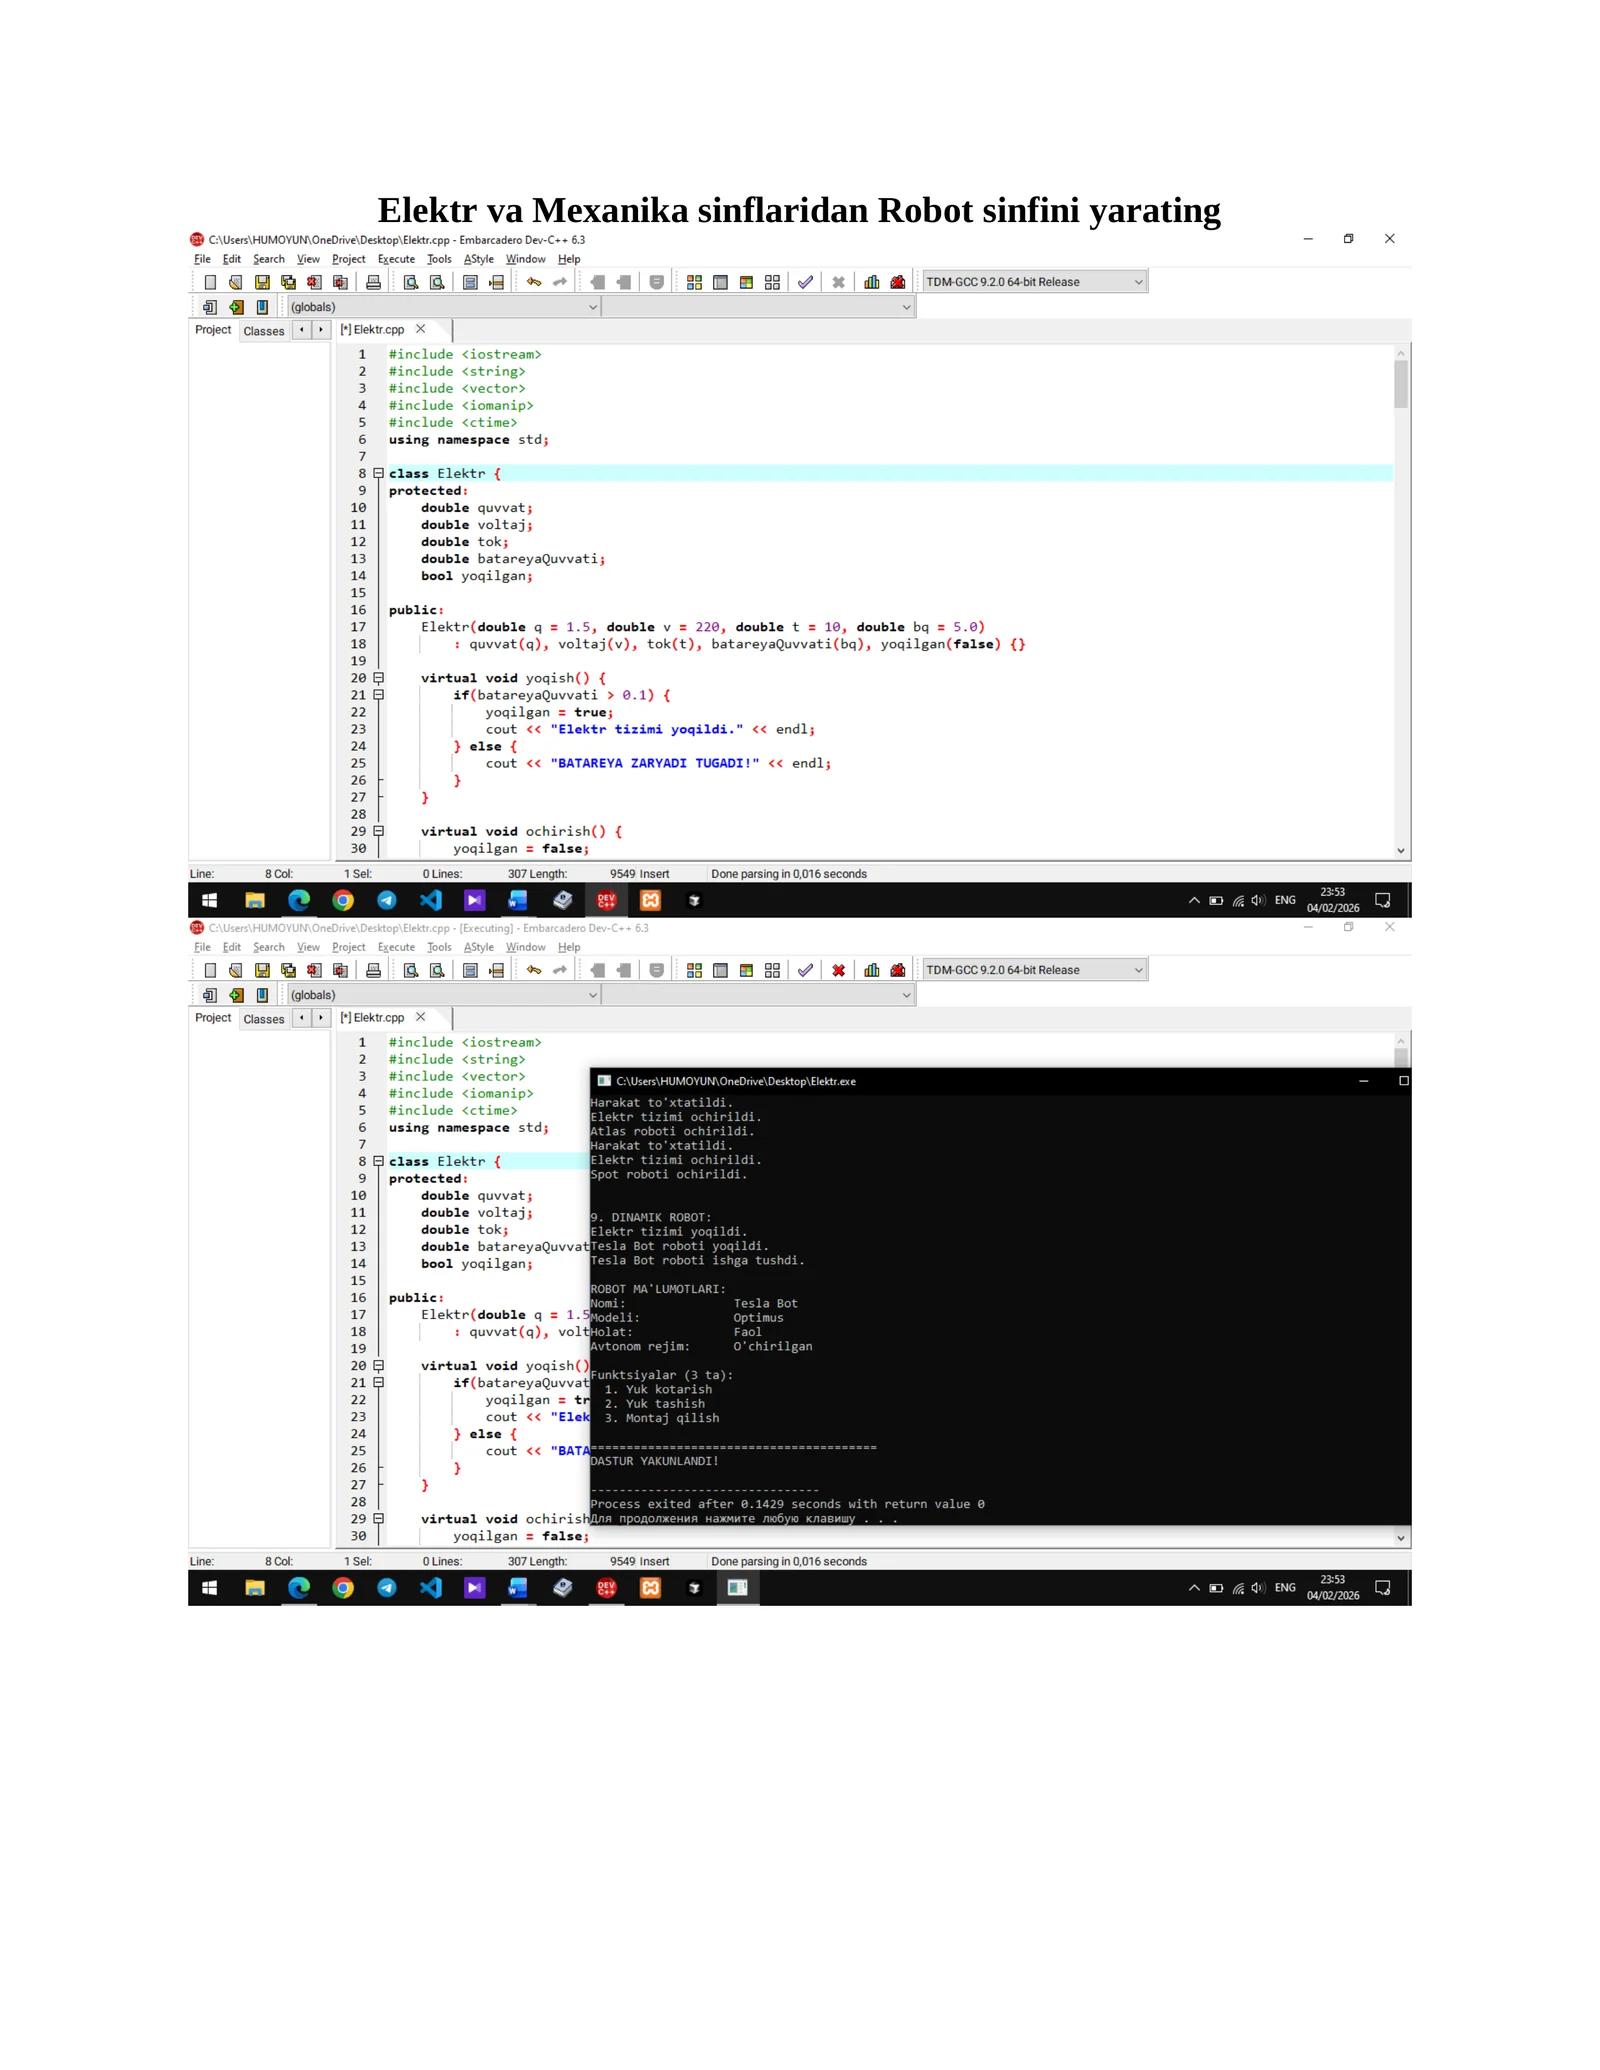Open empty function list dropdown beside (globals), upper window
This screenshot has width=1600, height=2070.
tap(759, 307)
